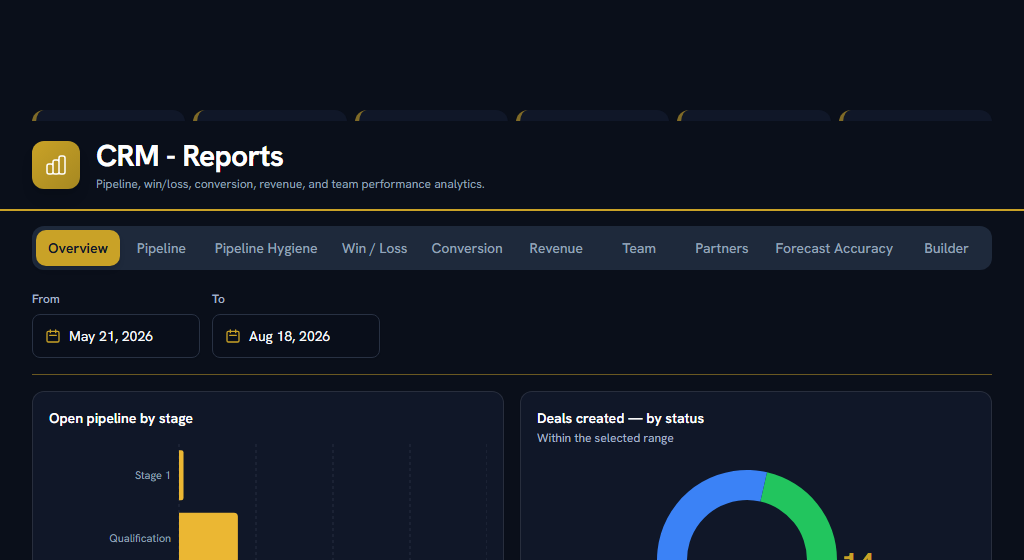This screenshot has width=1024, height=560.
Task: Go to the Win / Loss tab
Action: point(374,248)
